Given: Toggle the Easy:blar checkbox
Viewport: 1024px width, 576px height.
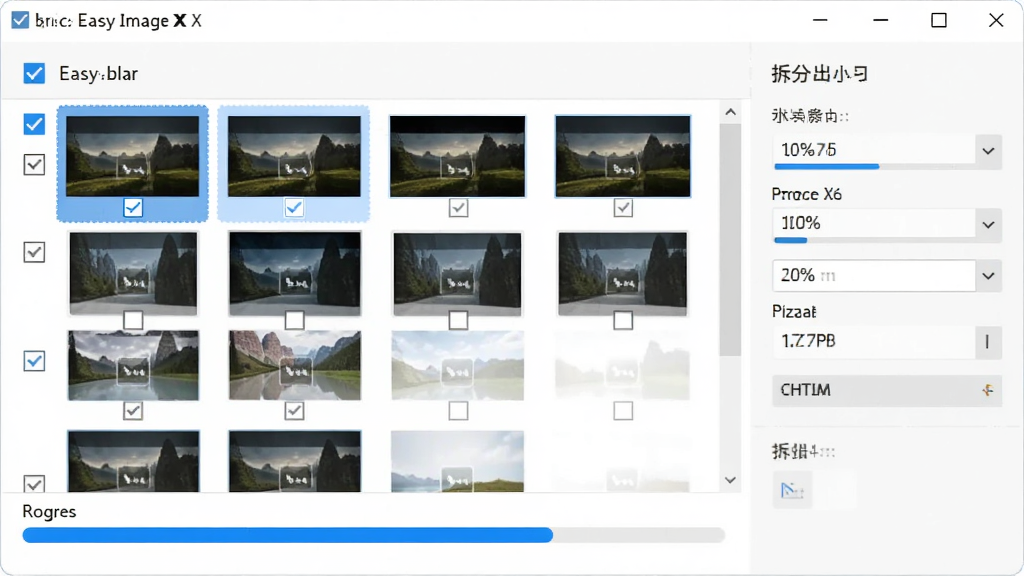Looking at the screenshot, I should click(x=34, y=73).
